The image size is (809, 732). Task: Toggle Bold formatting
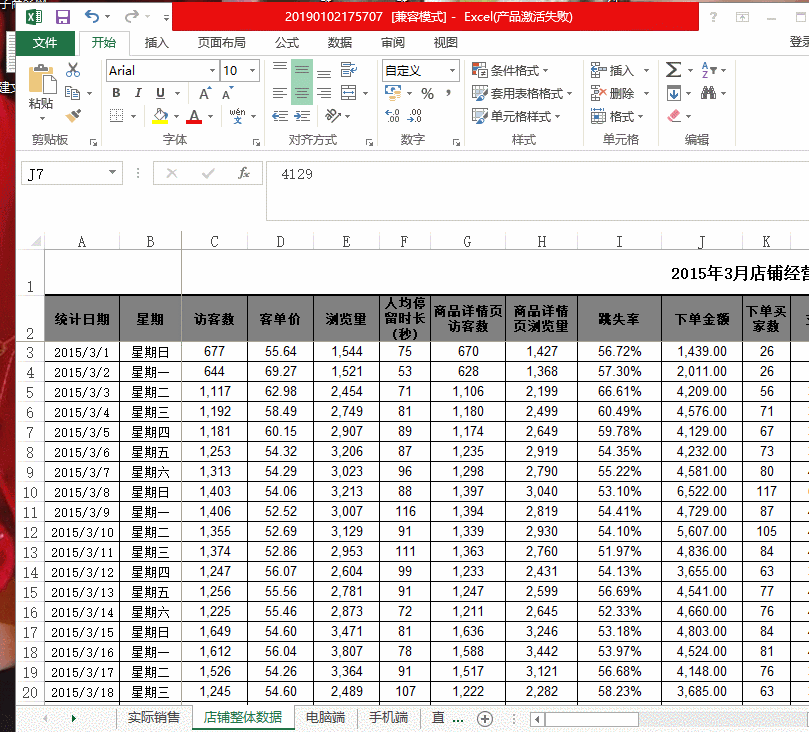(117, 93)
